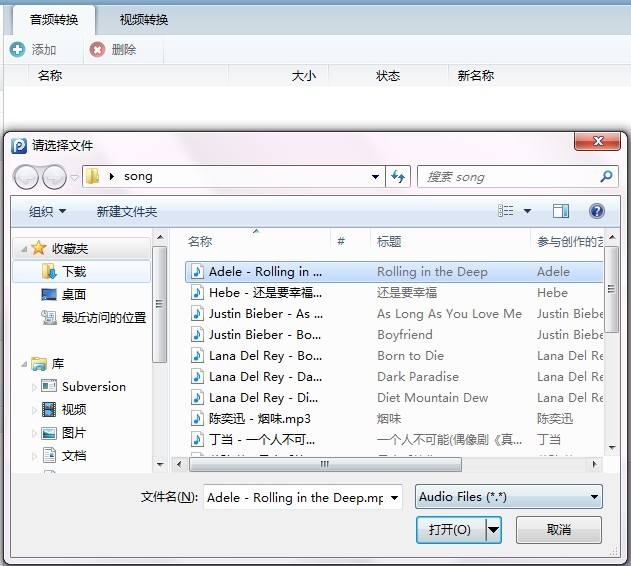Click the music icon of 丁当 - 一个人不可...
The width and height of the screenshot is (631, 566).
click(197, 440)
